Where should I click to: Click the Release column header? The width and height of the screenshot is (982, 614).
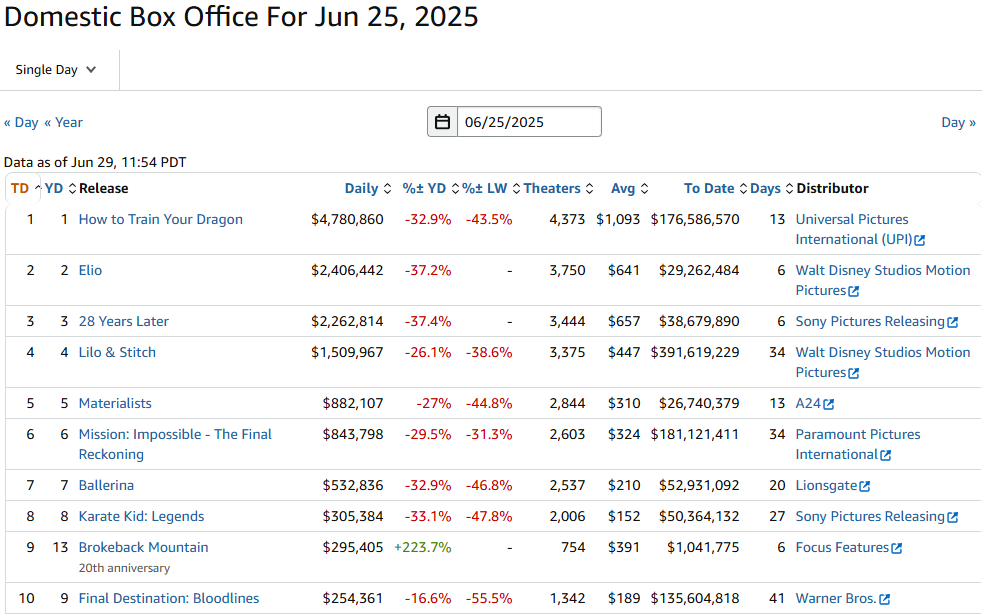click(x=103, y=189)
